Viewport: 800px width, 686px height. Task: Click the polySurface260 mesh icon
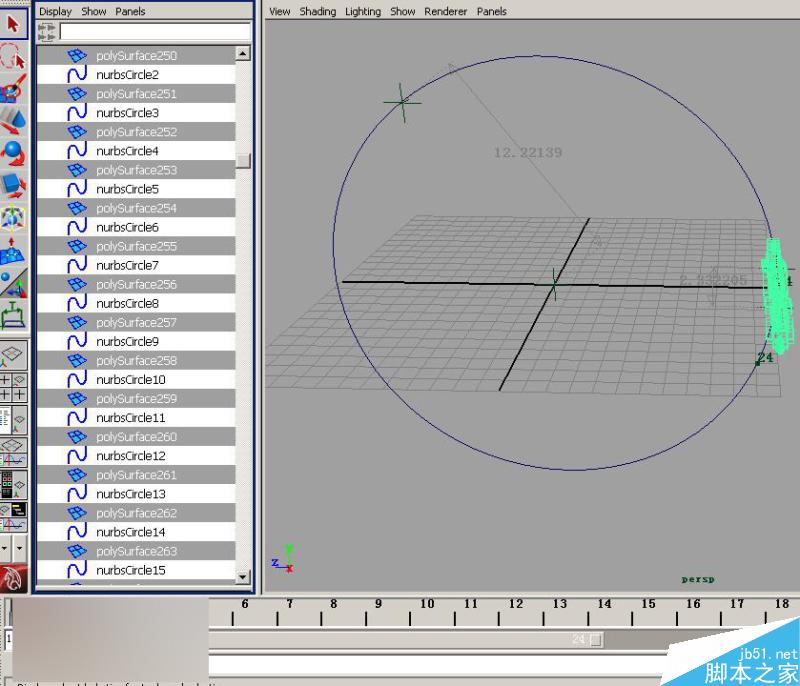[77, 437]
